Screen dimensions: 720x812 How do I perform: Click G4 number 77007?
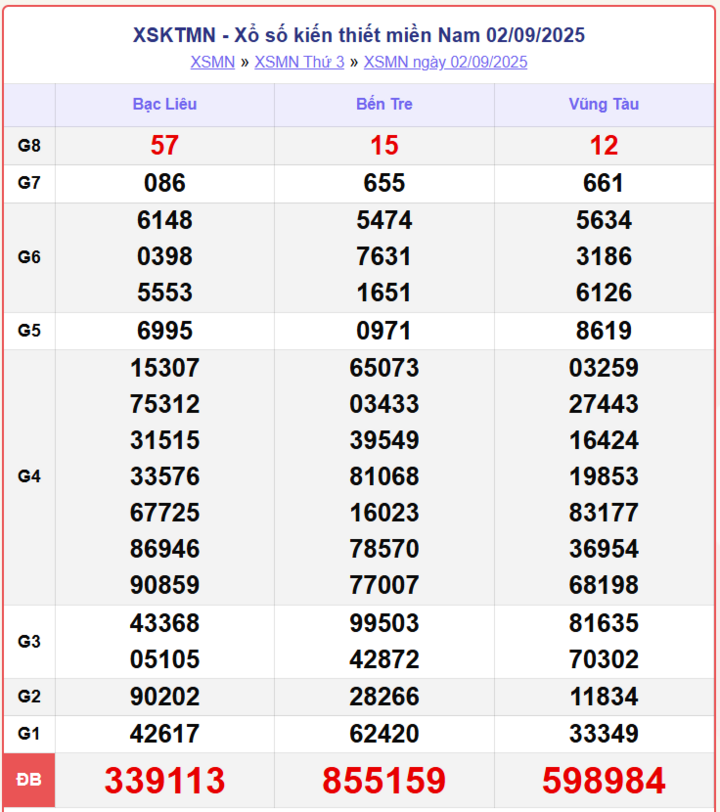[x=384, y=586]
